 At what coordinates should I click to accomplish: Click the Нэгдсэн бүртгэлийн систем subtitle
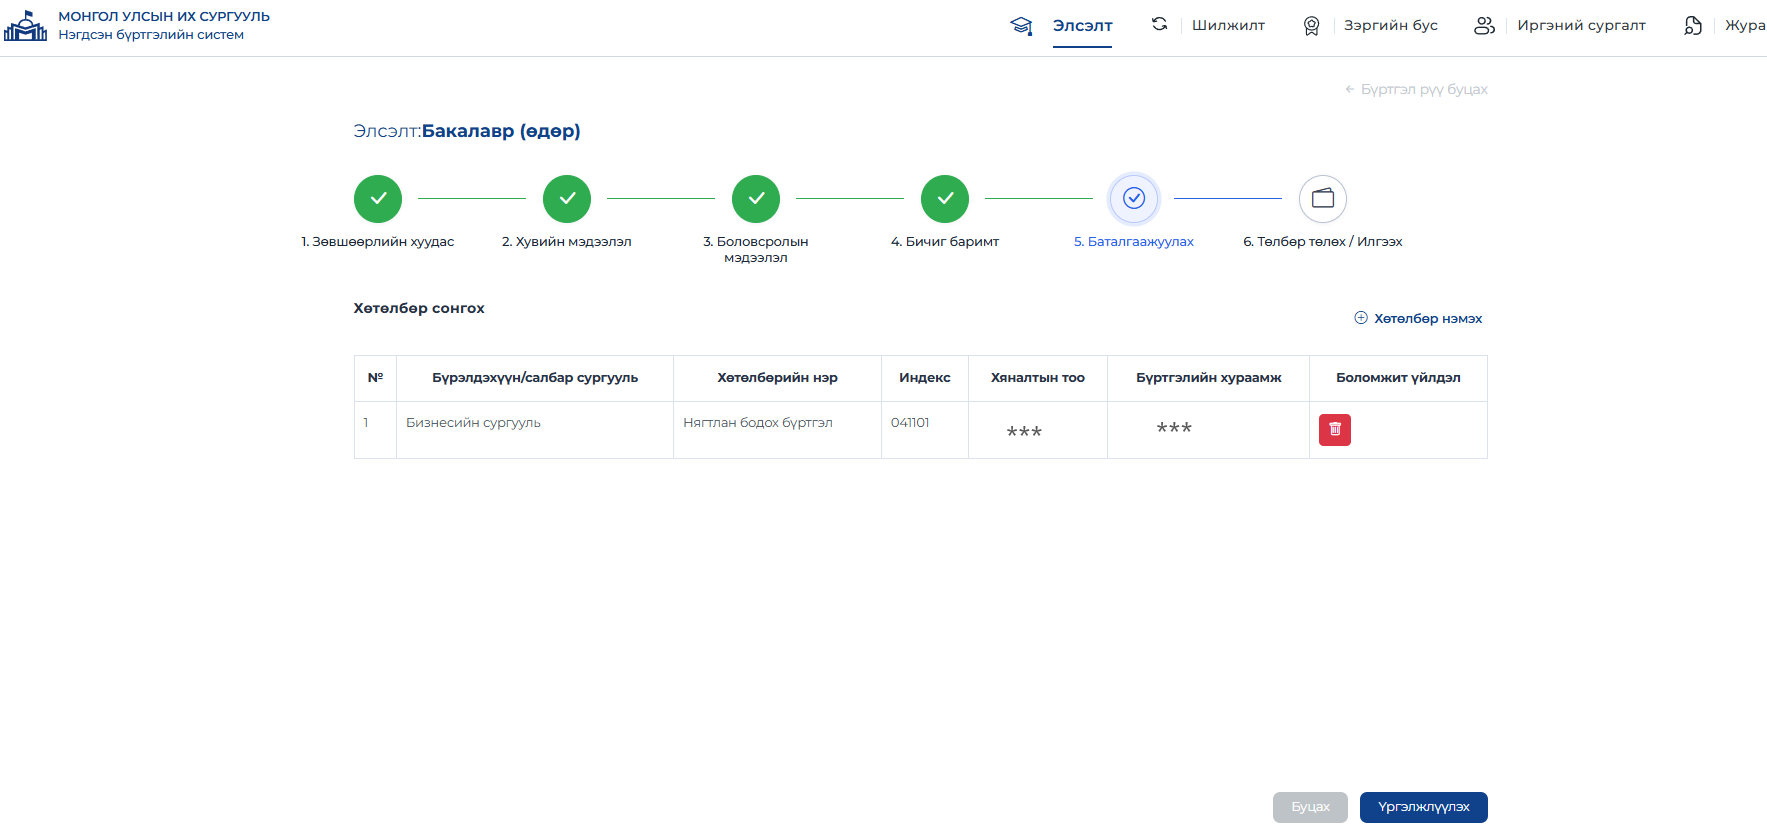tap(151, 35)
